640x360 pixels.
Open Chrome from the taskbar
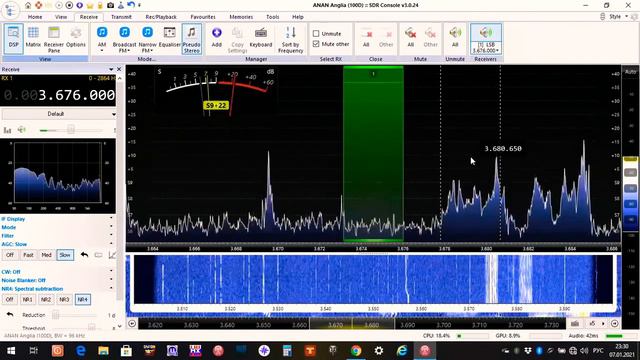pos(356,351)
